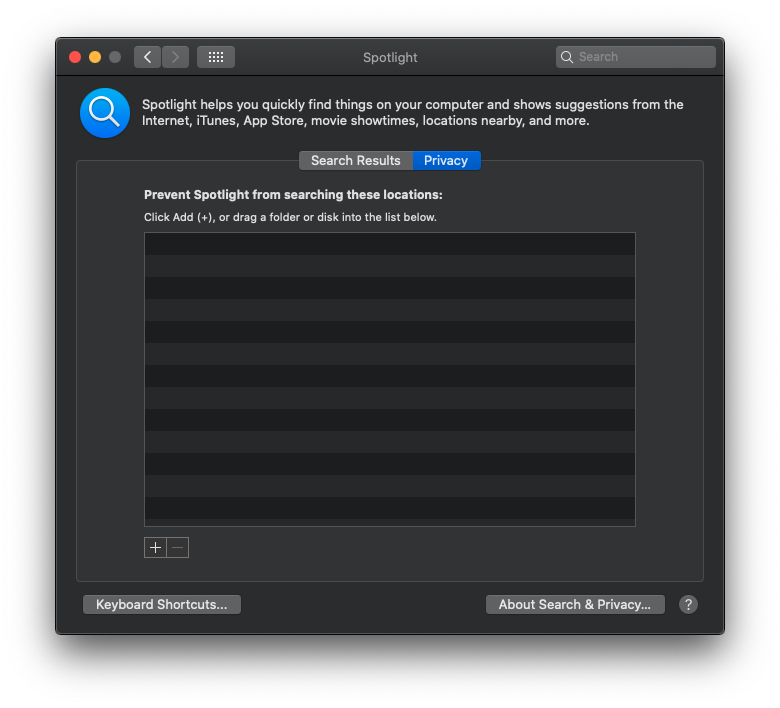
Task: Focus the Search field in the toolbar
Action: pos(636,57)
